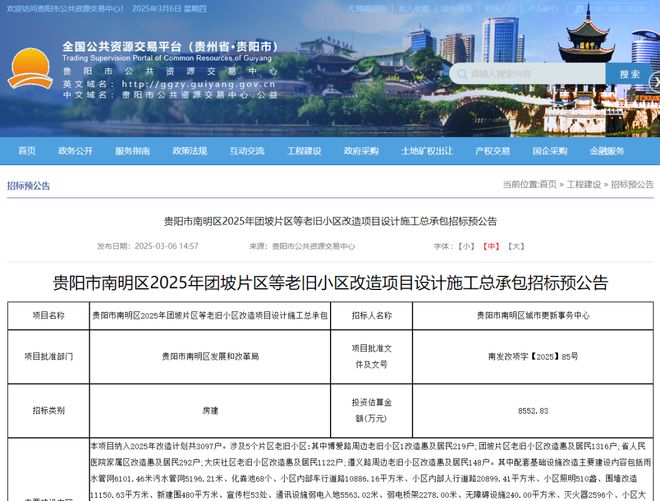The width and height of the screenshot is (660, 501).
Task: Set font size to 大
Action: [x=516, y=246]
